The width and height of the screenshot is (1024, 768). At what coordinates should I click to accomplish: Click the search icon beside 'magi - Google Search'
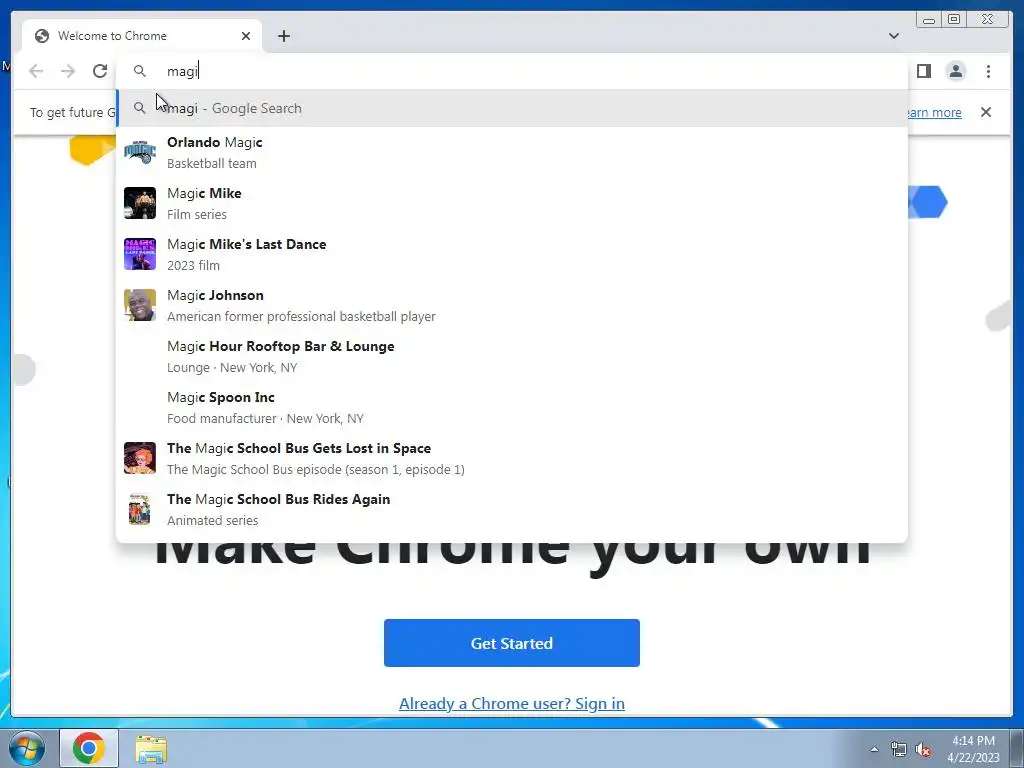point(140,108)
